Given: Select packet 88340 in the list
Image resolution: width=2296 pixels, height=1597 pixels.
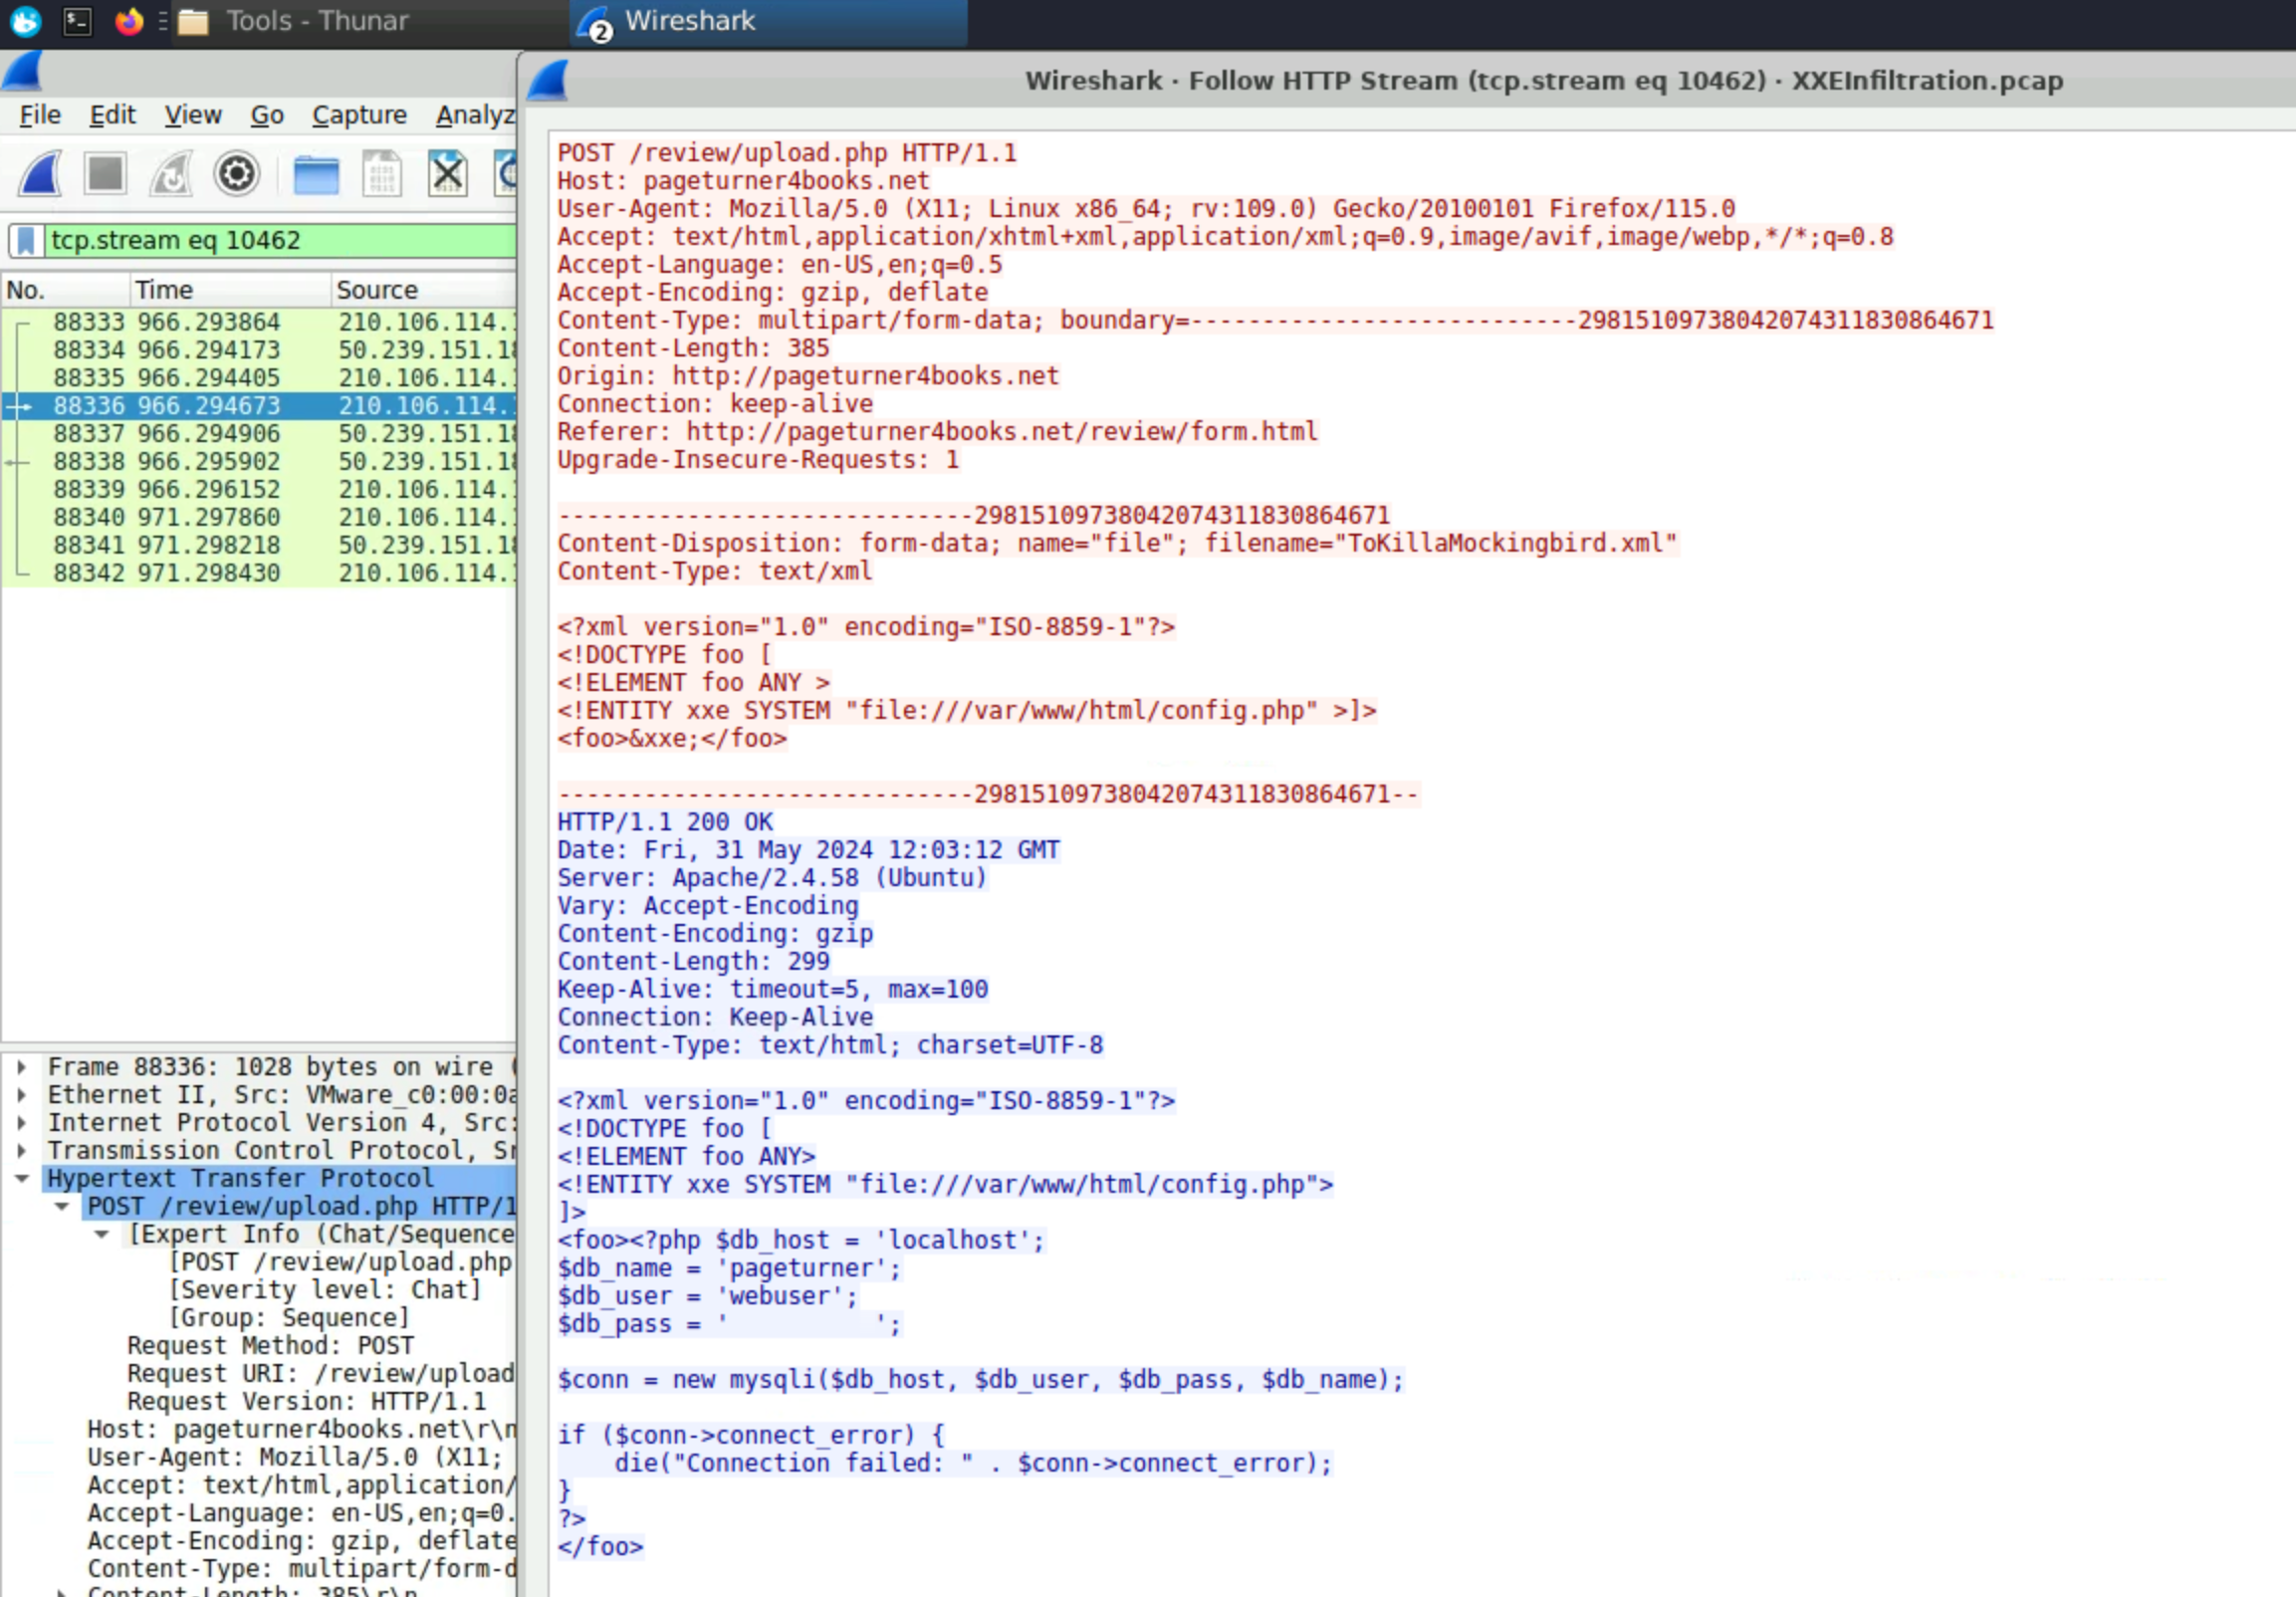Looking at the screenshot, I should click(x=259, y=518).
